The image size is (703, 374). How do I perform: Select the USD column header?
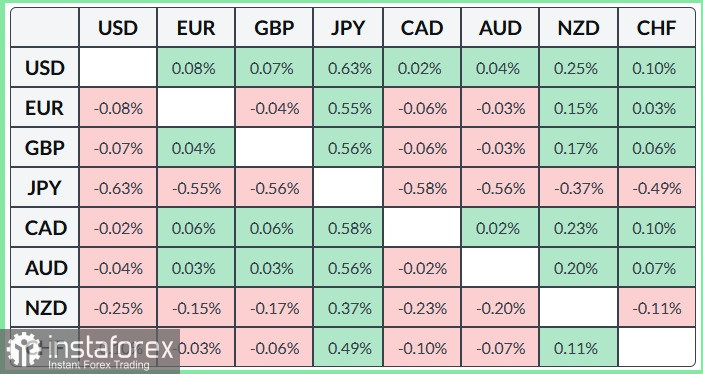[118, 28]
